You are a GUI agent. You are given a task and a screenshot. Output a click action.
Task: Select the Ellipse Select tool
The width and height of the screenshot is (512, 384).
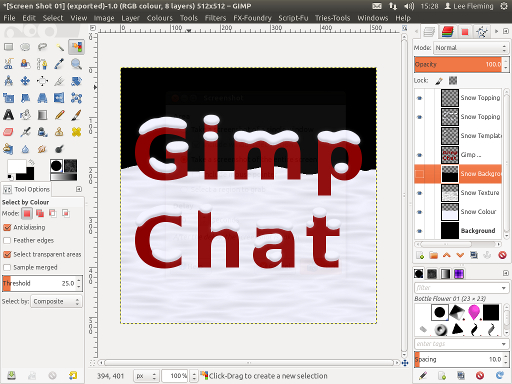[25, 47]
